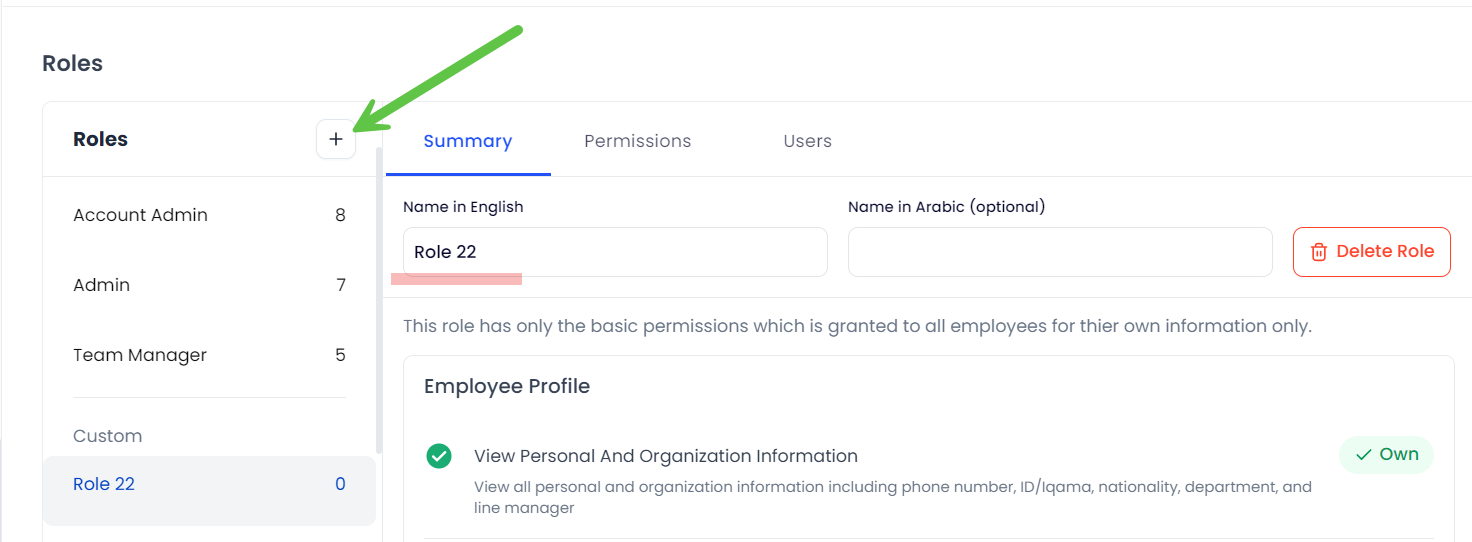Click the Name in Arabic (optional) label
1472x542 pixels.
click(x=946, y=207)
